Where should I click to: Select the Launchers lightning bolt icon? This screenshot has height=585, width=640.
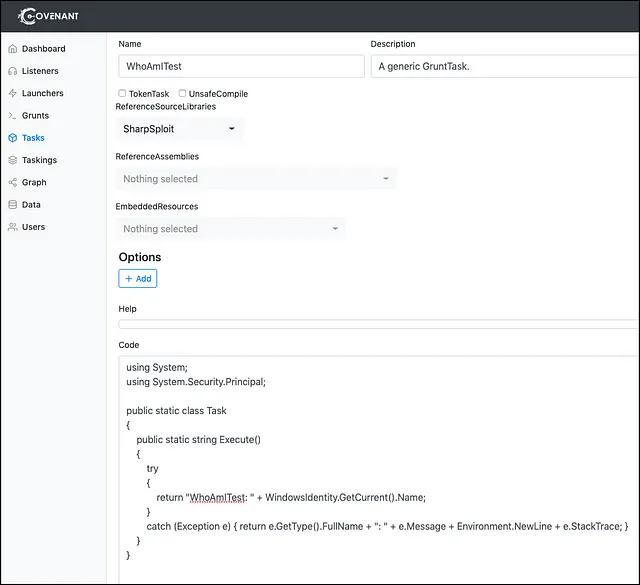13,93
